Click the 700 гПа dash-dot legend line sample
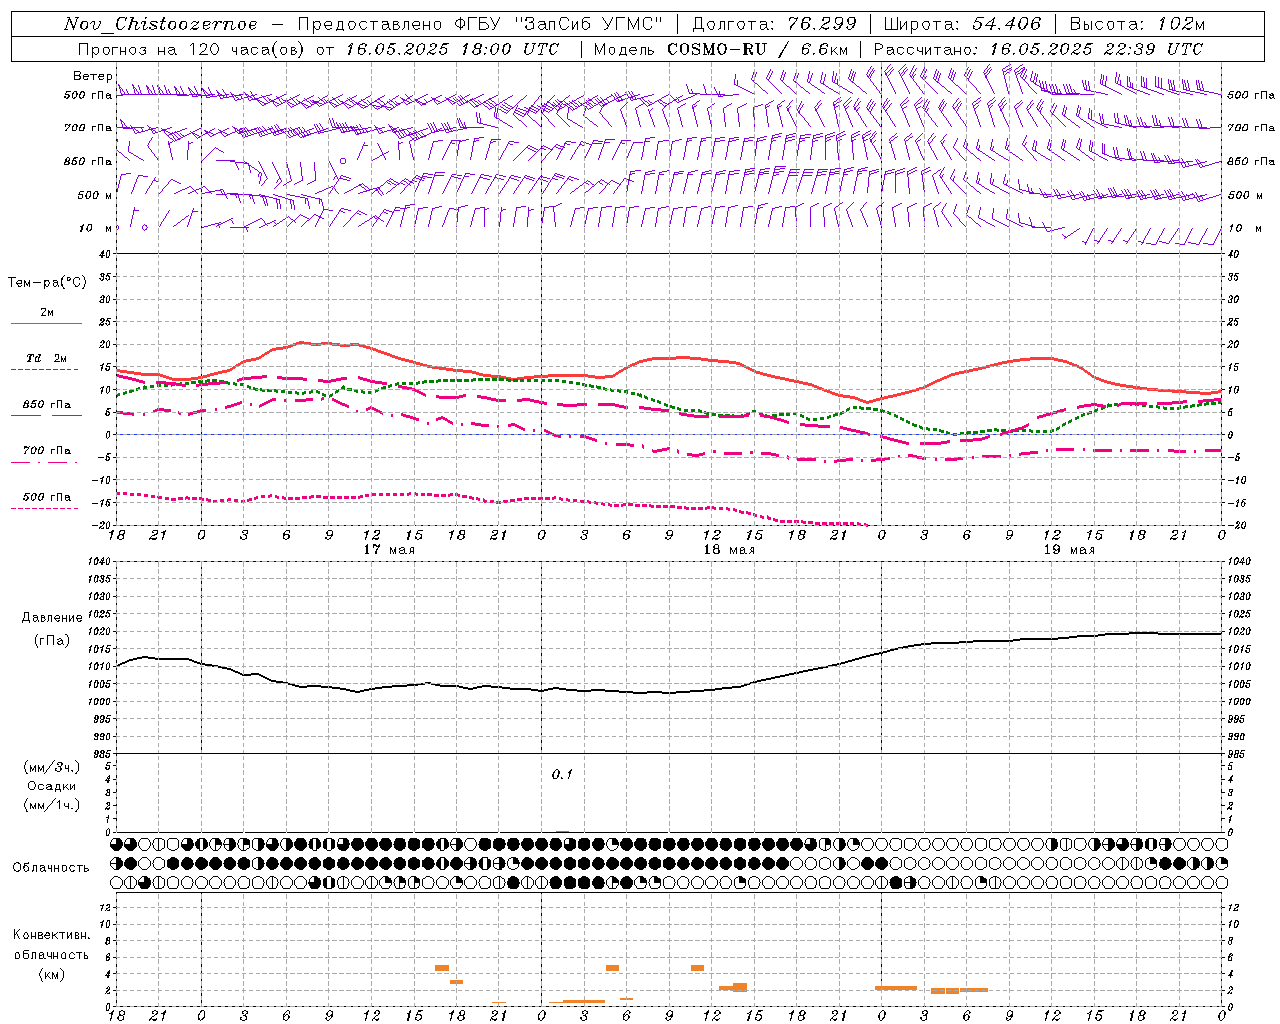1280x1024 pixels. 44,462
